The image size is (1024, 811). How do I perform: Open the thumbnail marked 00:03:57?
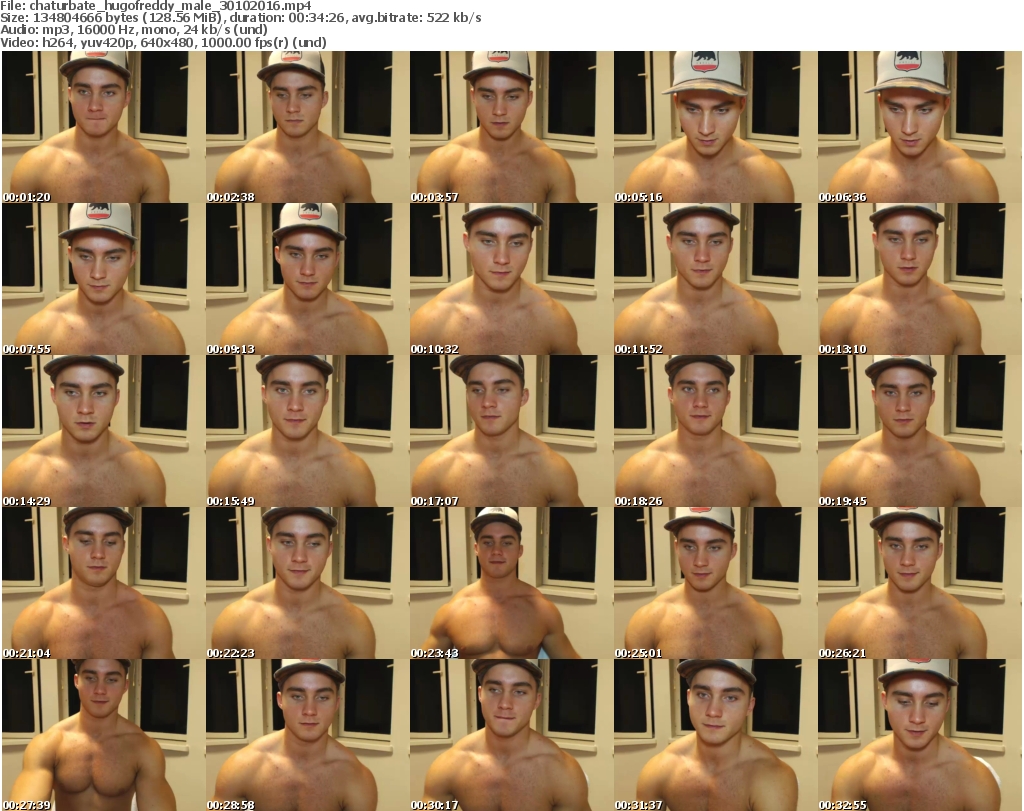tap(511, 127)
